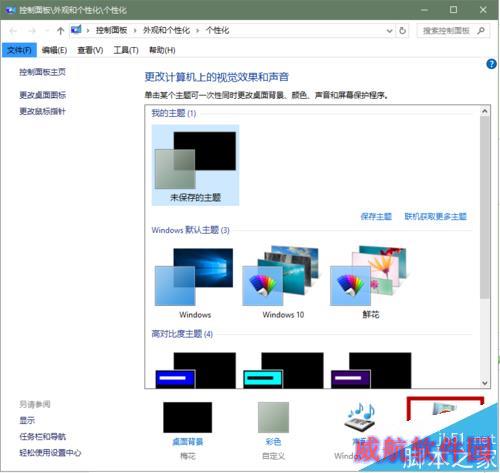Click the 保存主题 link

(x=376, y=216)
